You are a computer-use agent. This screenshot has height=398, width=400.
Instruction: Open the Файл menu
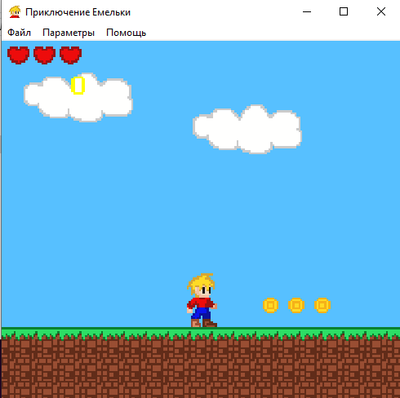click(19, 33)
